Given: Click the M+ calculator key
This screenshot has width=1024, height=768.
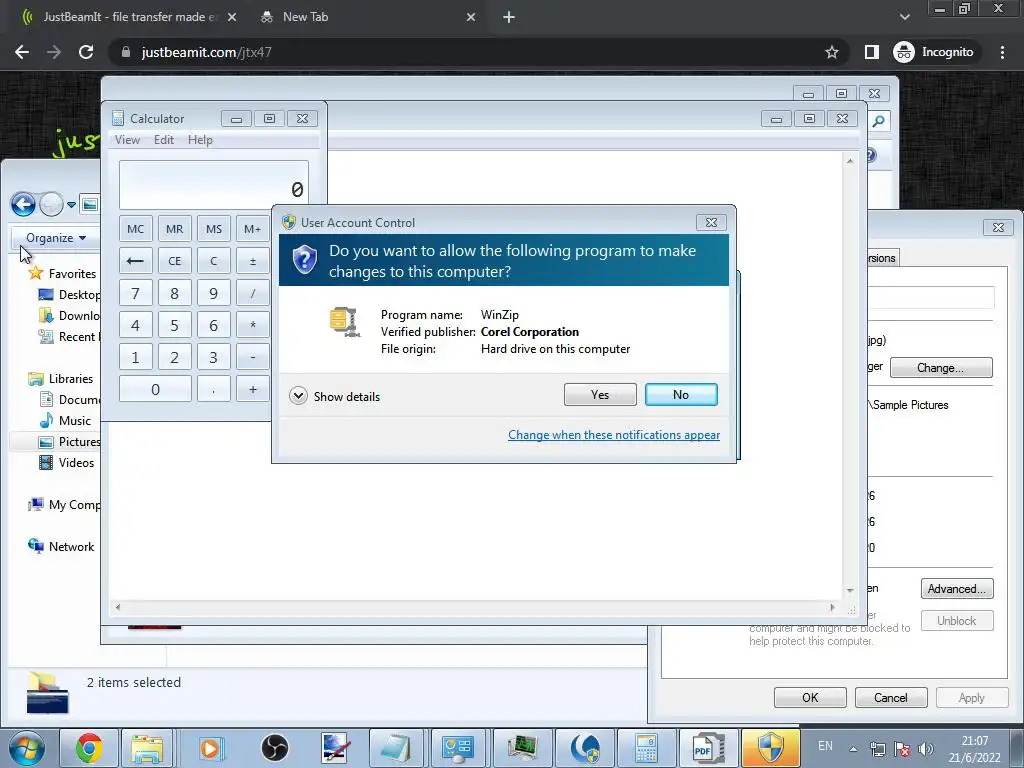Looking at the screenshot, I should coord(252,229).
